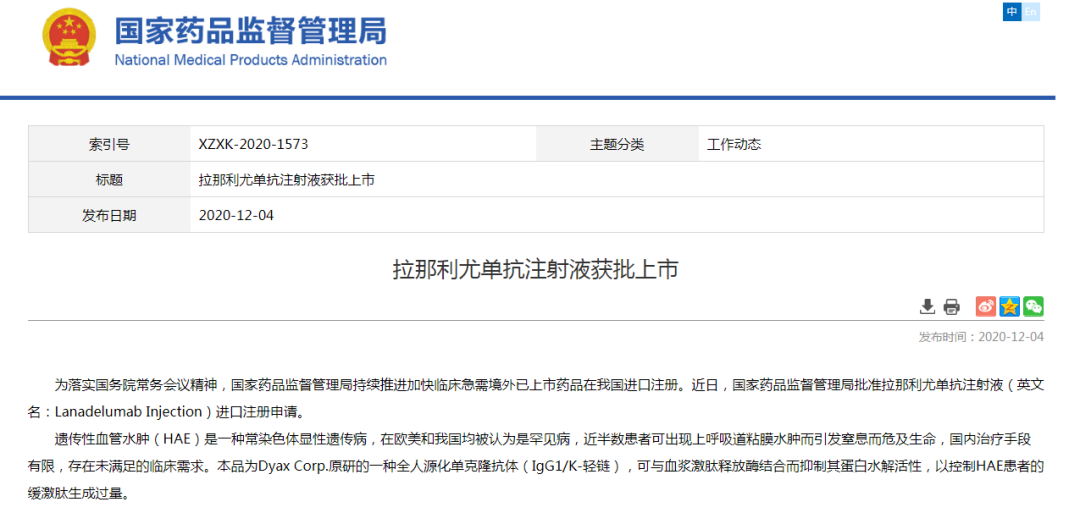
Task: Select the table date value 2020-12-04
Action: [x=236, y=216]
